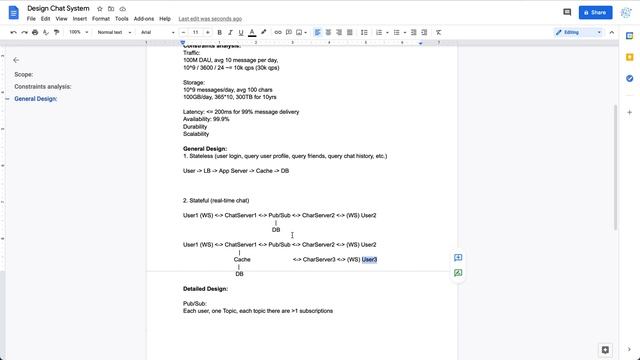Click the Undo arrow in toolbar

pos(13,32)
